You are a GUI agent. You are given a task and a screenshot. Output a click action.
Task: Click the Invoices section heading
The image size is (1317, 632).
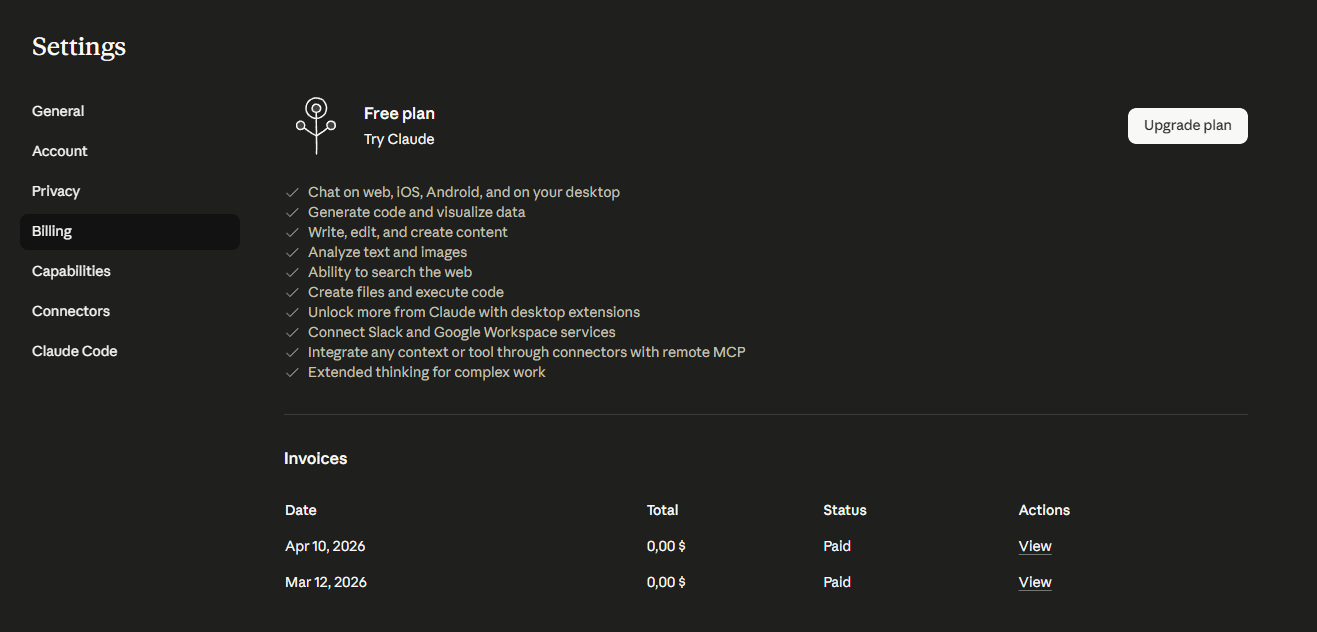(x=316, y=459)
